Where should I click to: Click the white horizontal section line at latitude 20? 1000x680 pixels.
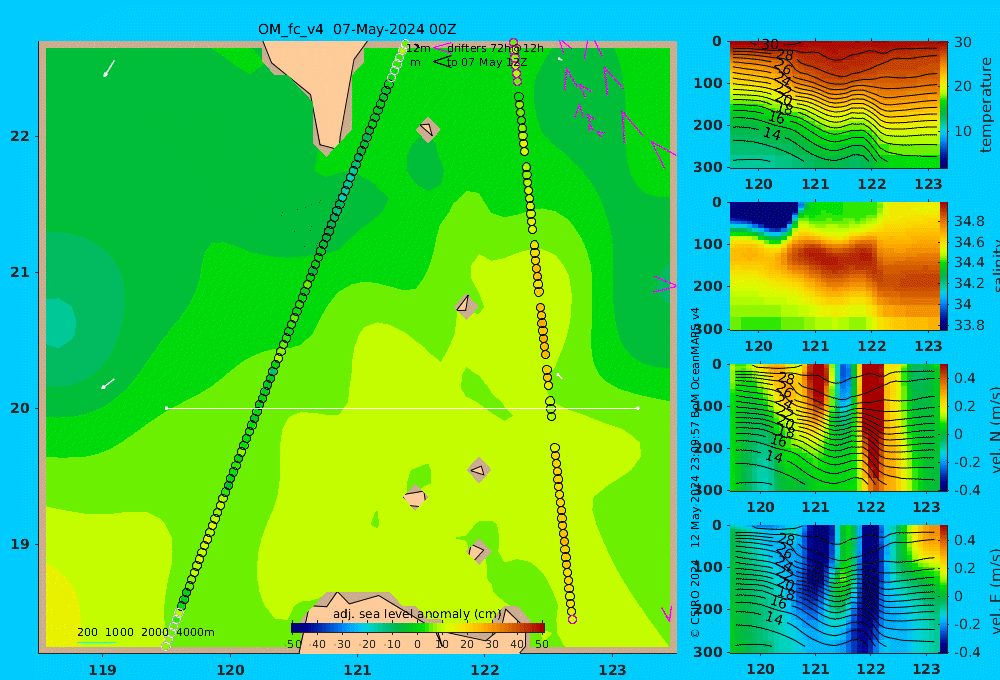tap(402, 408)
